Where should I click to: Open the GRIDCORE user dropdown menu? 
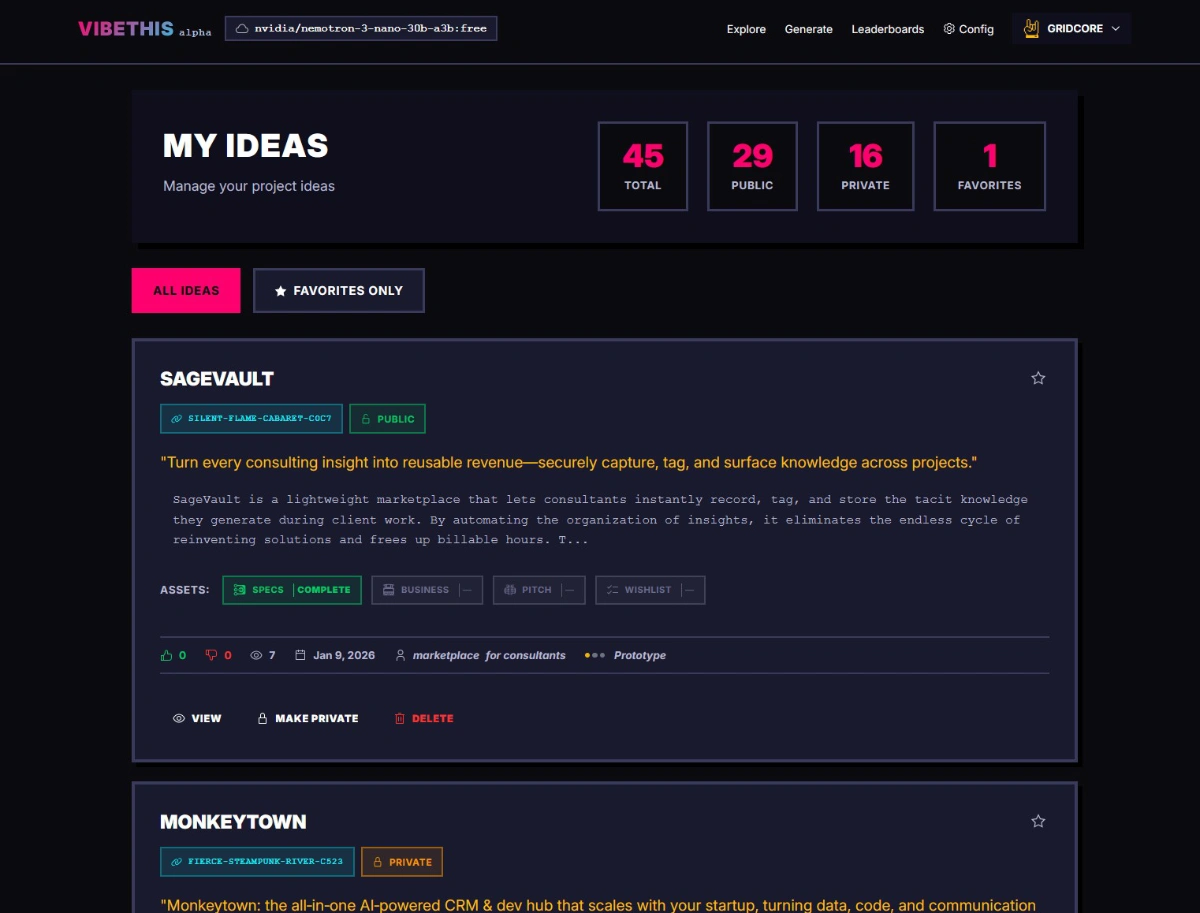(1072, 29)
